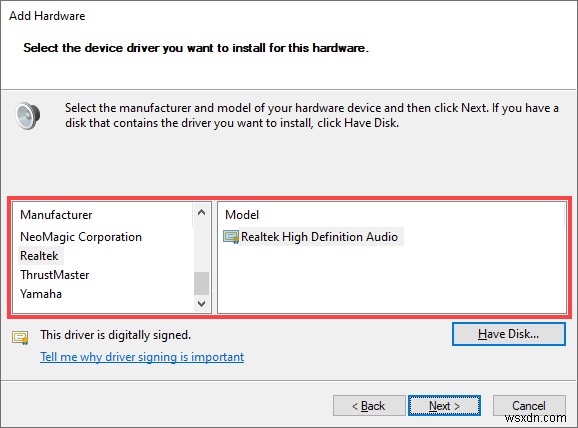Select ThrustMaster manufacturer entry
The image size is (578, 428).
(55, 275)
